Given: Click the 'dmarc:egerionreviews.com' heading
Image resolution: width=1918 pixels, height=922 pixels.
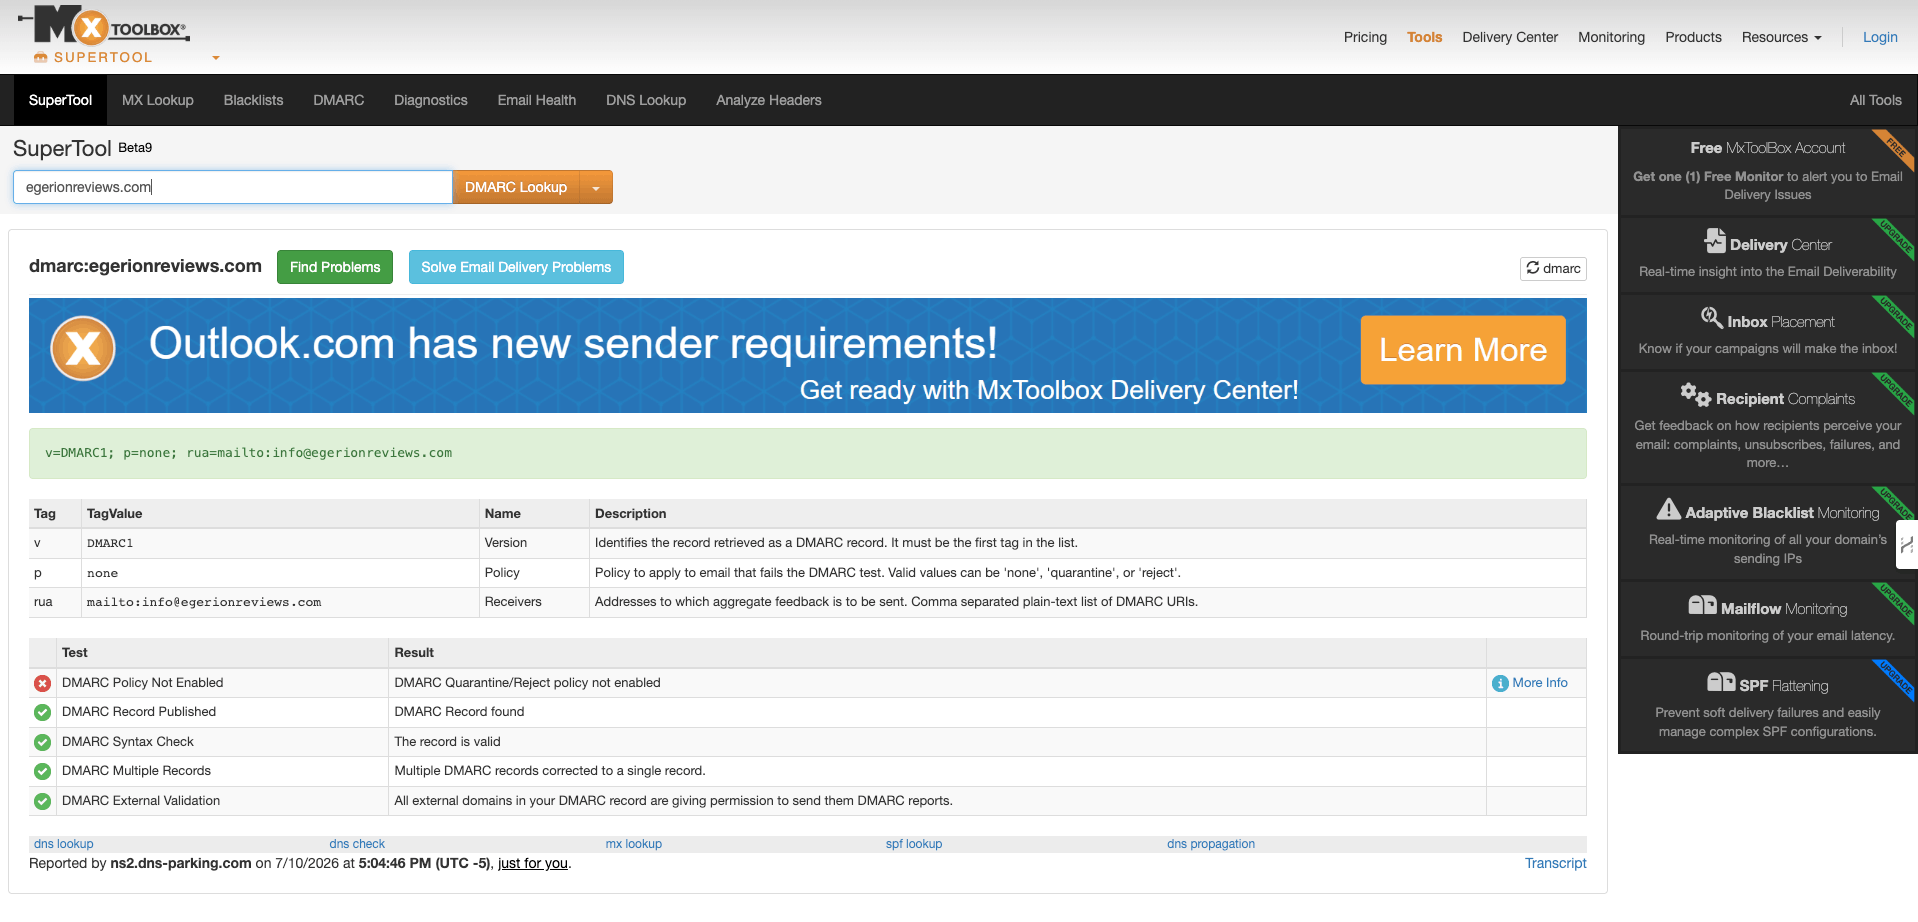Looking at the screenshot, I should pos(145,266).
